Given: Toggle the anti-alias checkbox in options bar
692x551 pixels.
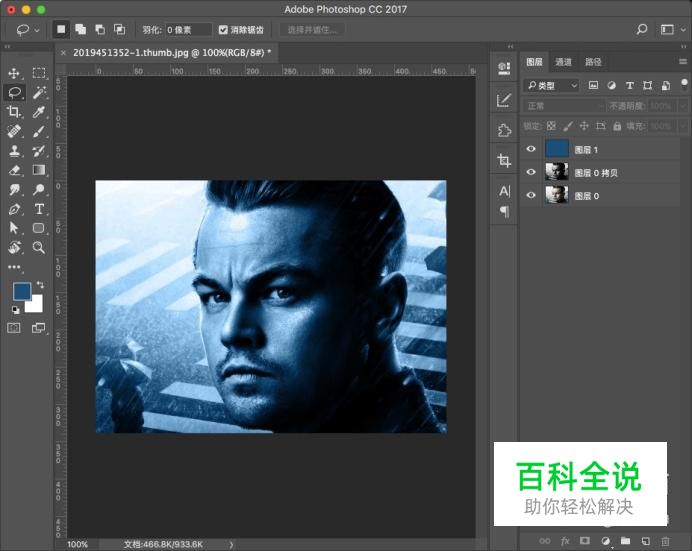Looking at the screenshot, I should pos(223,30).
